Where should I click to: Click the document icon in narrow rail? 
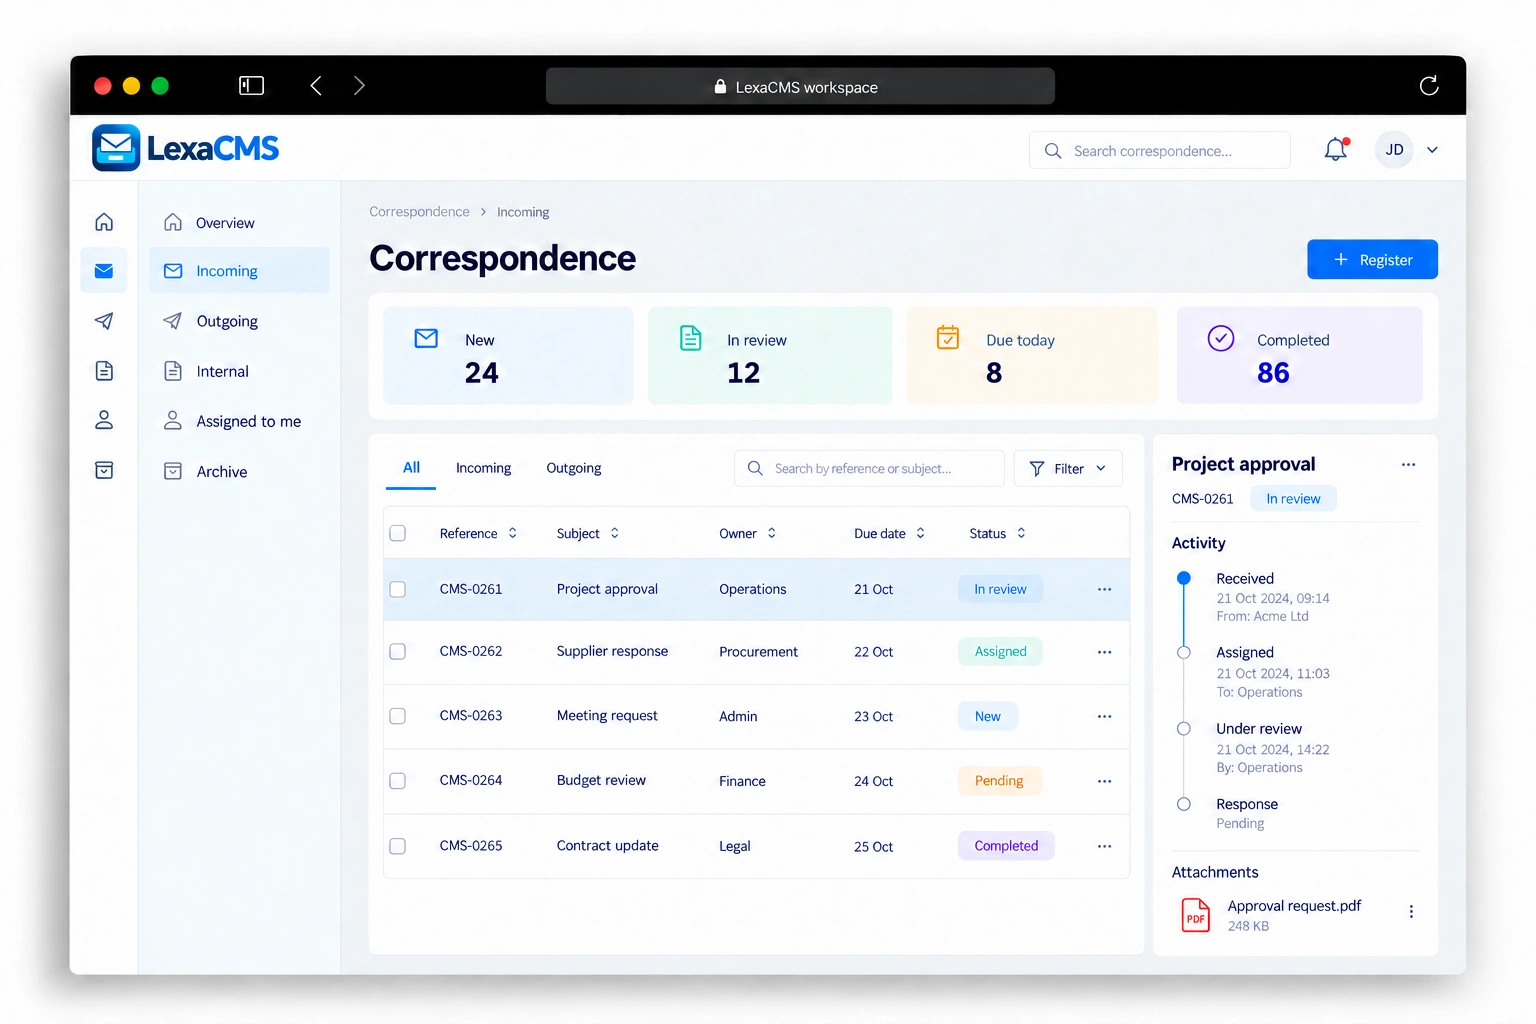[x=104, y=371]
